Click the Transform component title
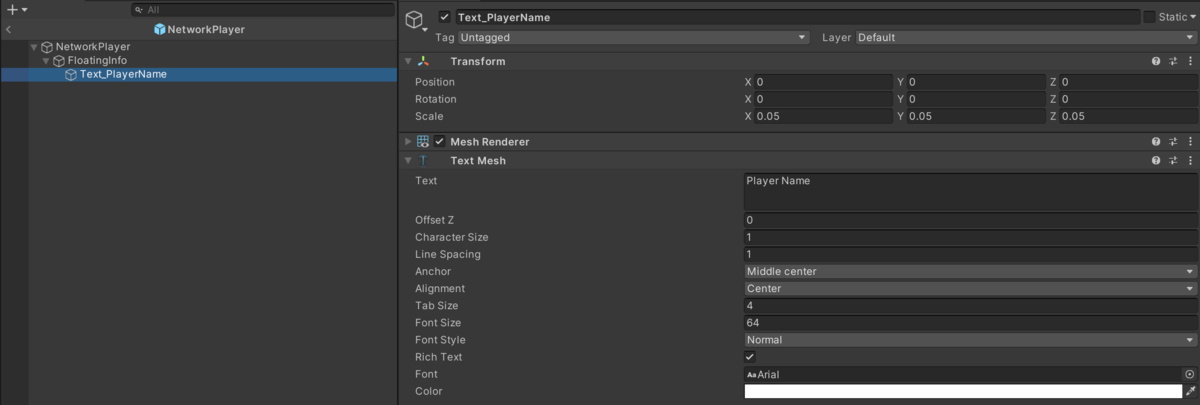Screen dimensions: 1200x405 (478, 61)
